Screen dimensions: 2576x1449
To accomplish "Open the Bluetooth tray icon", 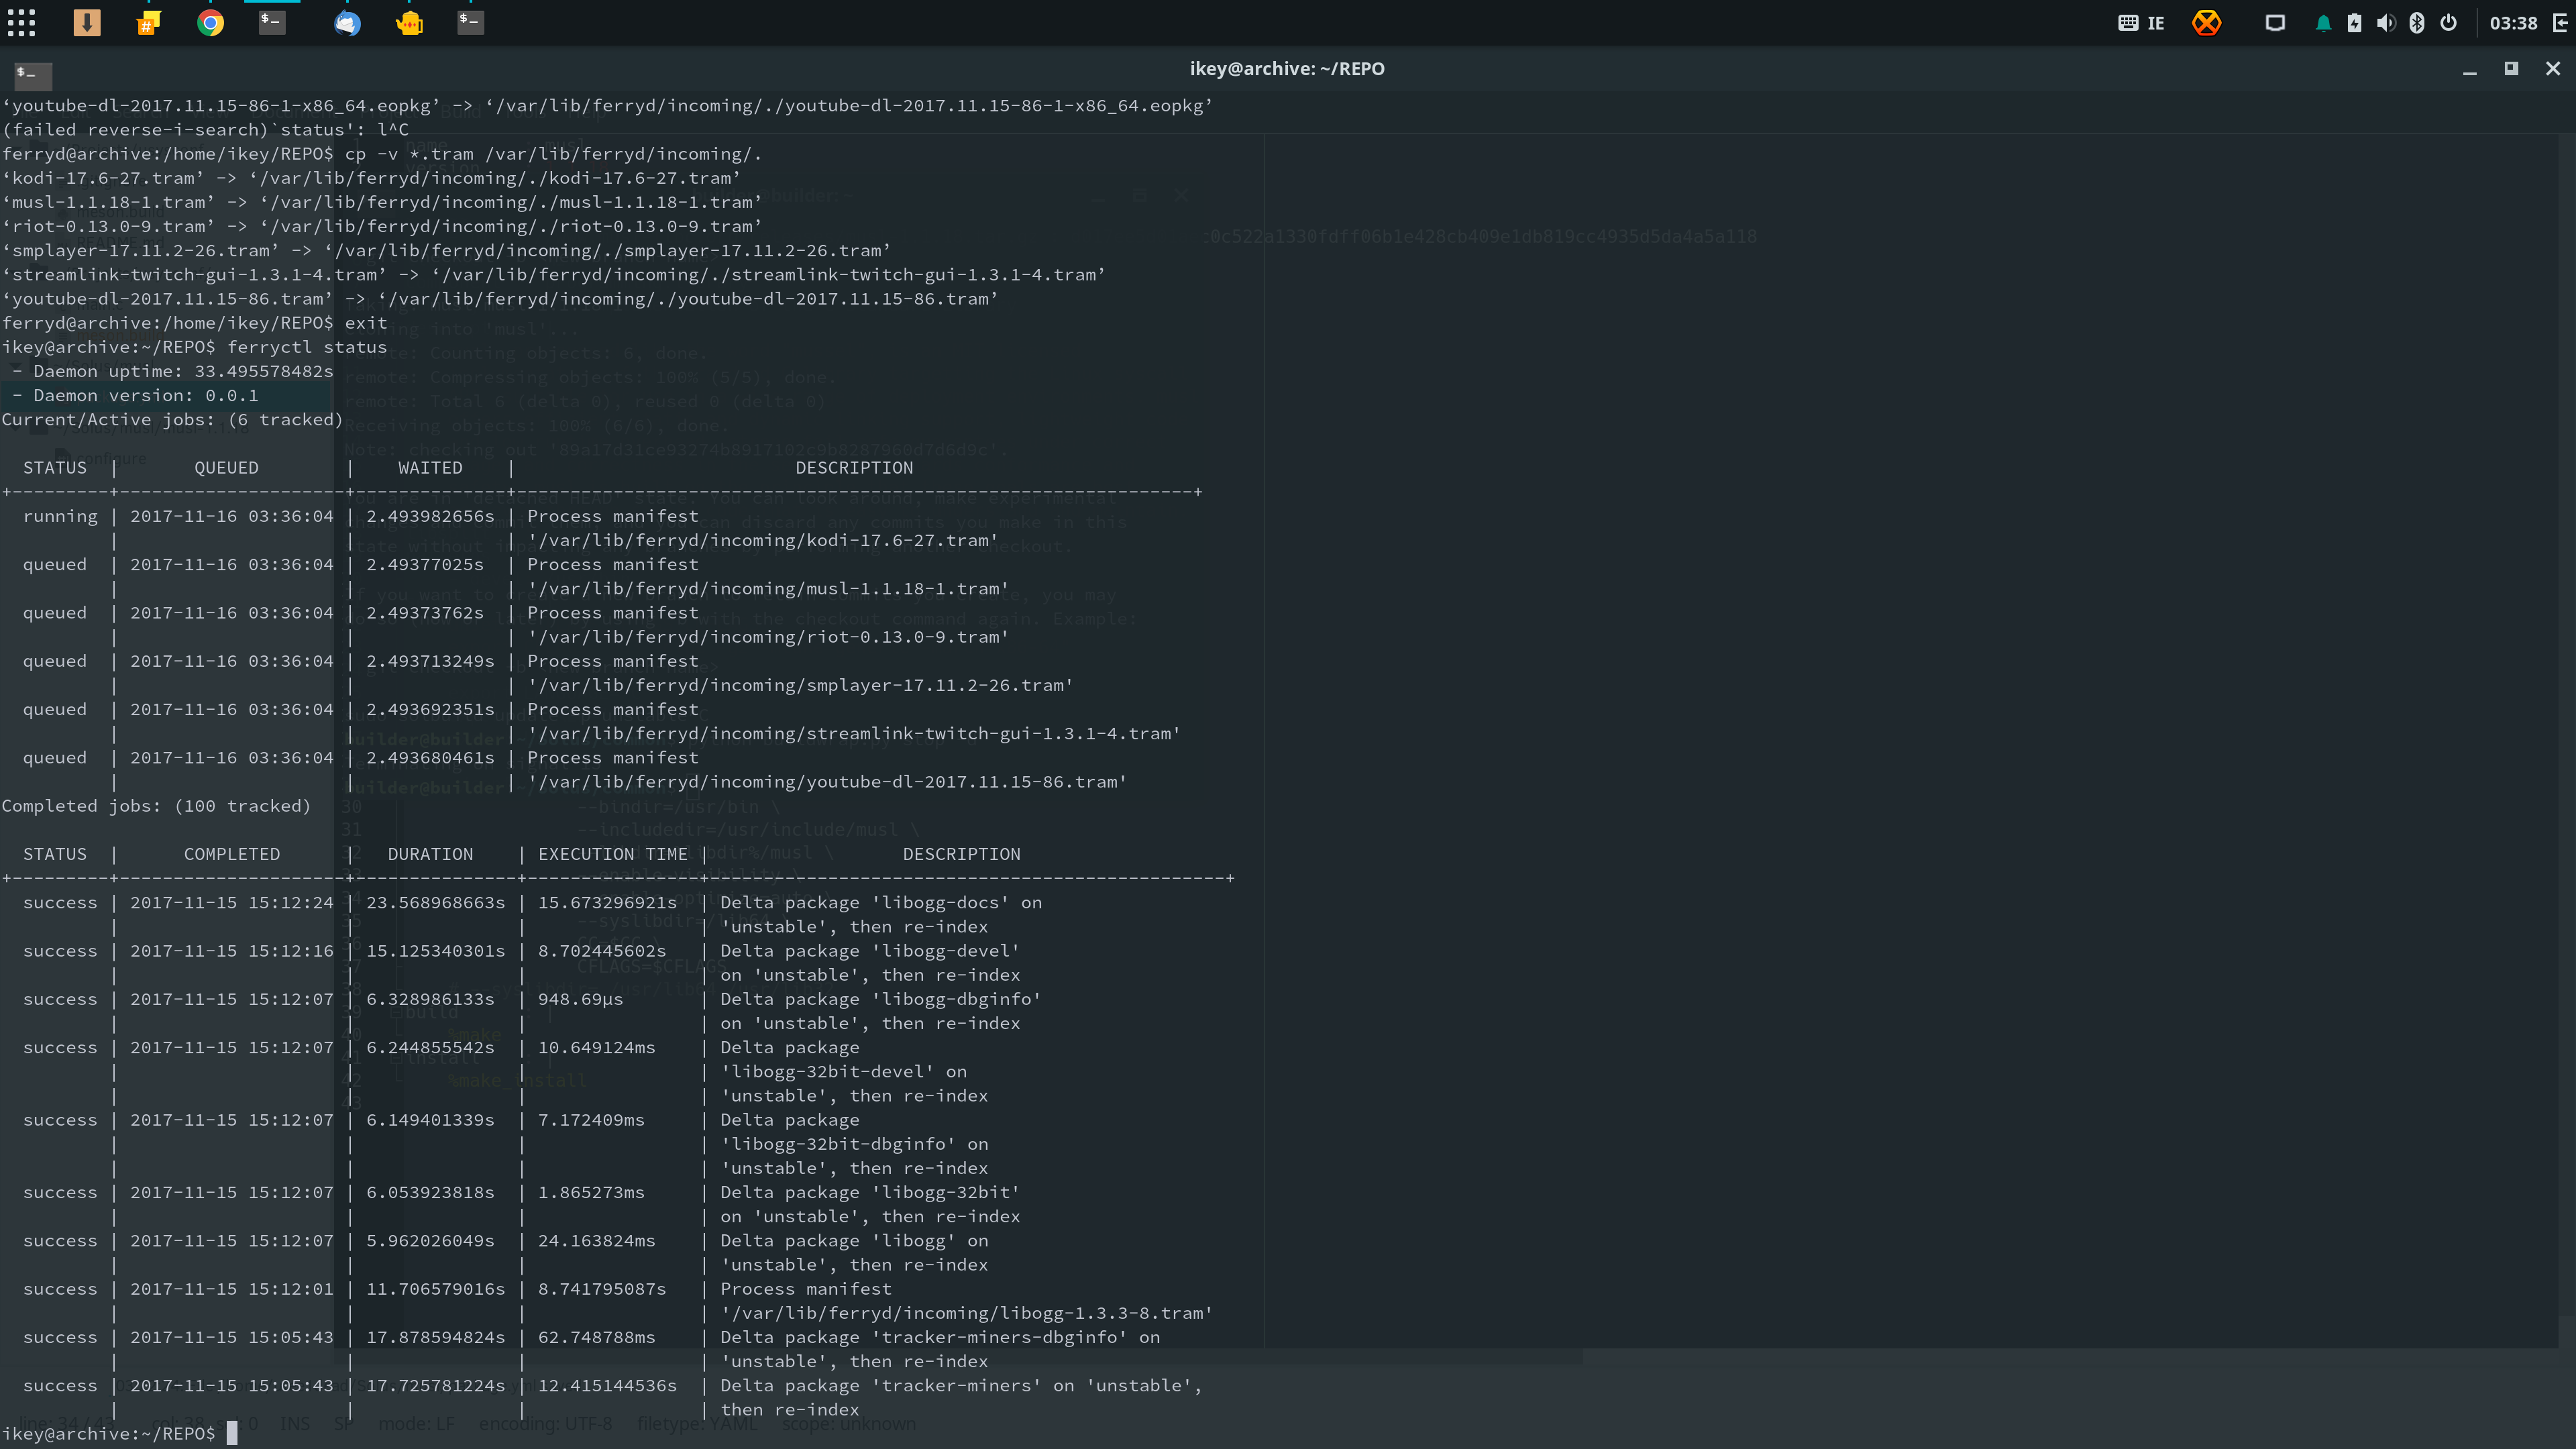I will coord(2417,23).
